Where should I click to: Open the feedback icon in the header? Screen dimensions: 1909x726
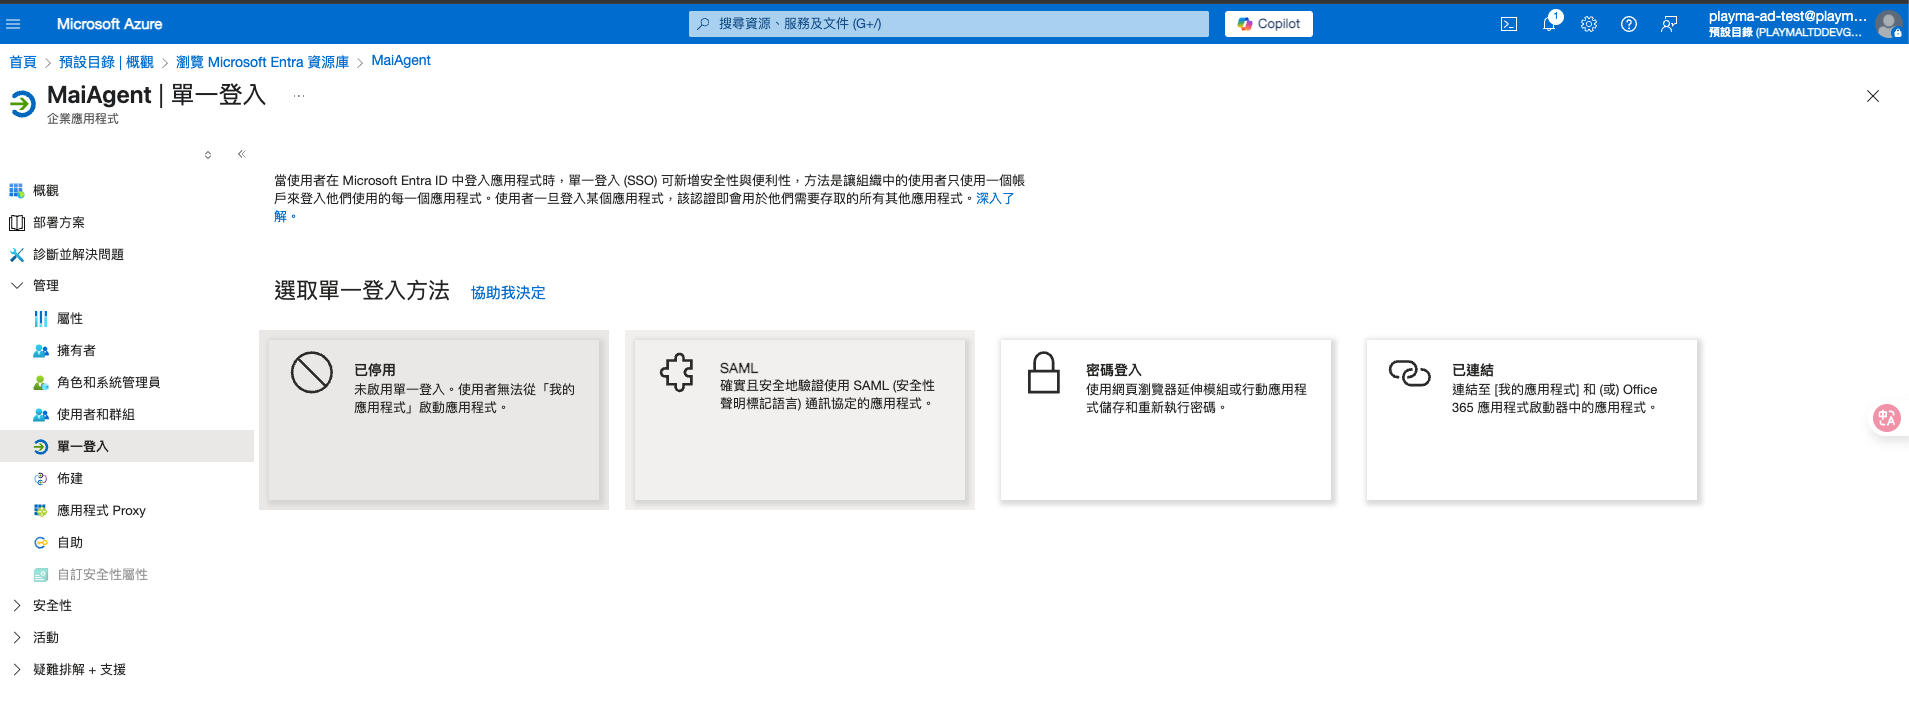click(1669, 24)
